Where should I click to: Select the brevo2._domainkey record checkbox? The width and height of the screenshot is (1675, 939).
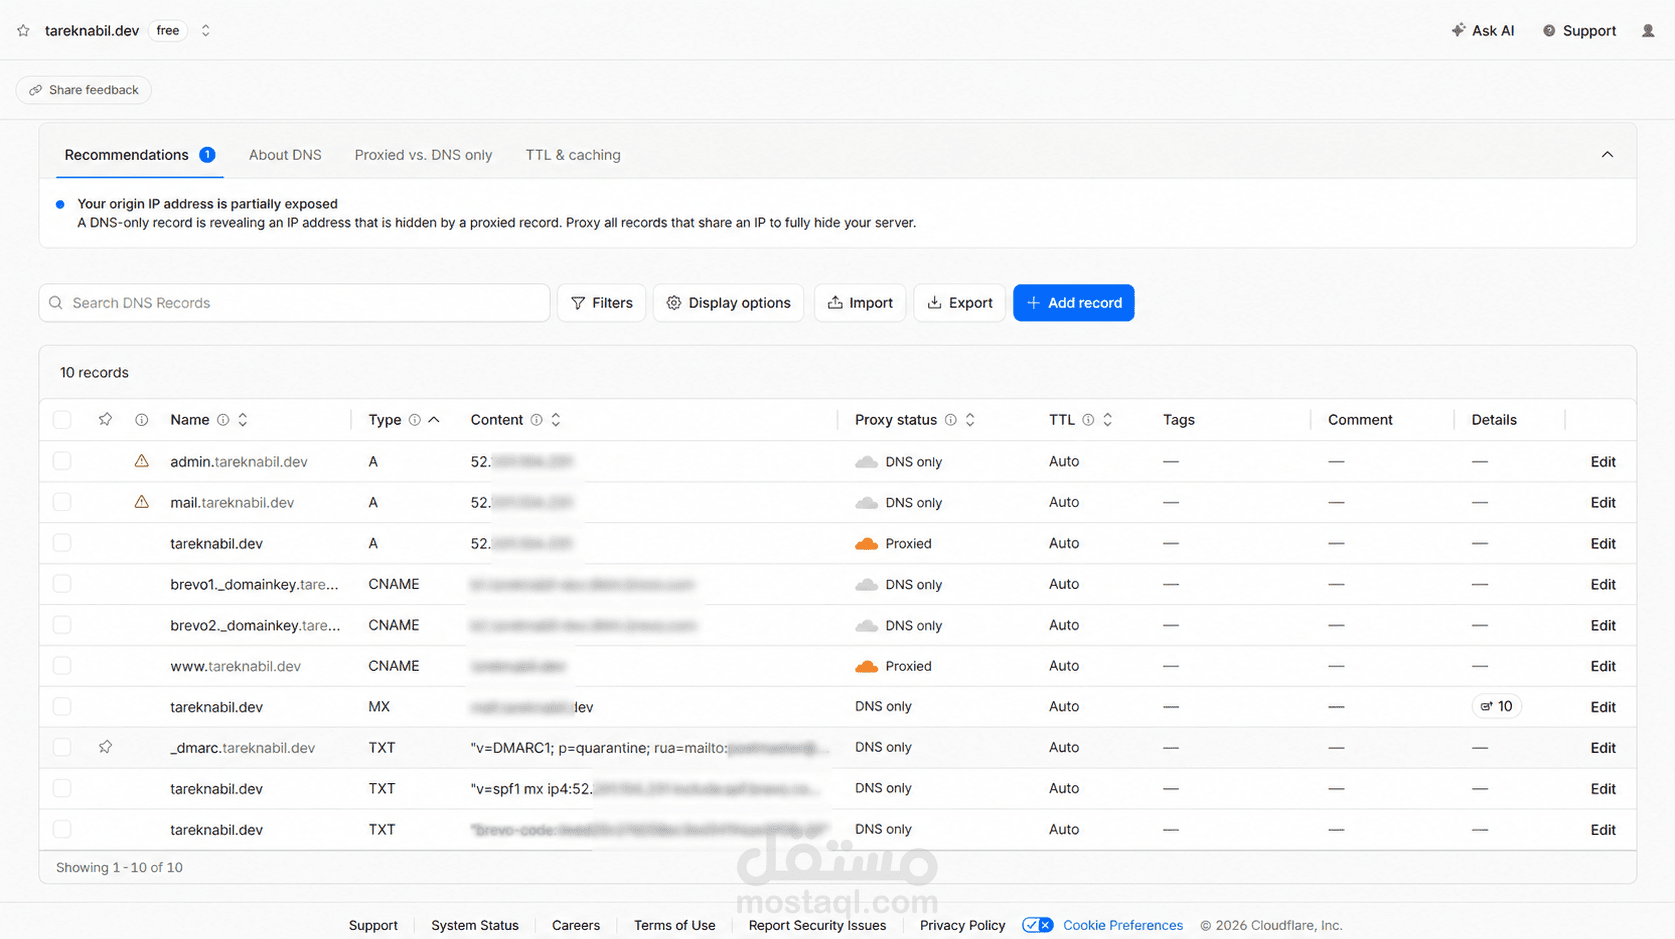pos(62,625)
